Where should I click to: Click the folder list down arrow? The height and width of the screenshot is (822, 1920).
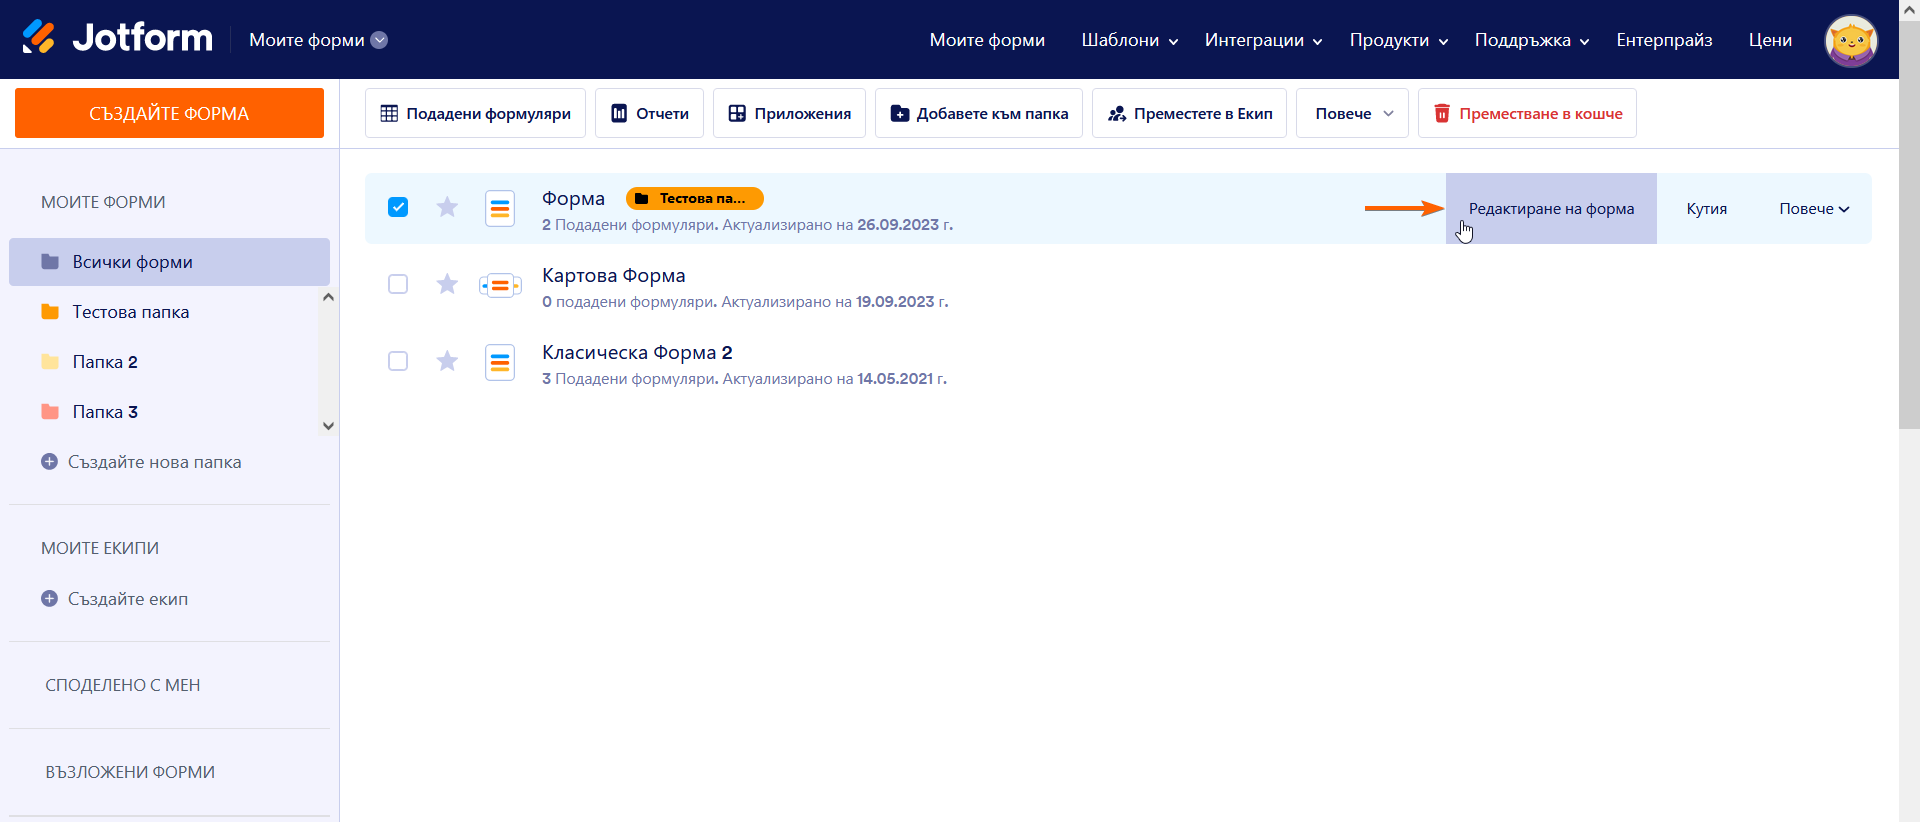328,426
